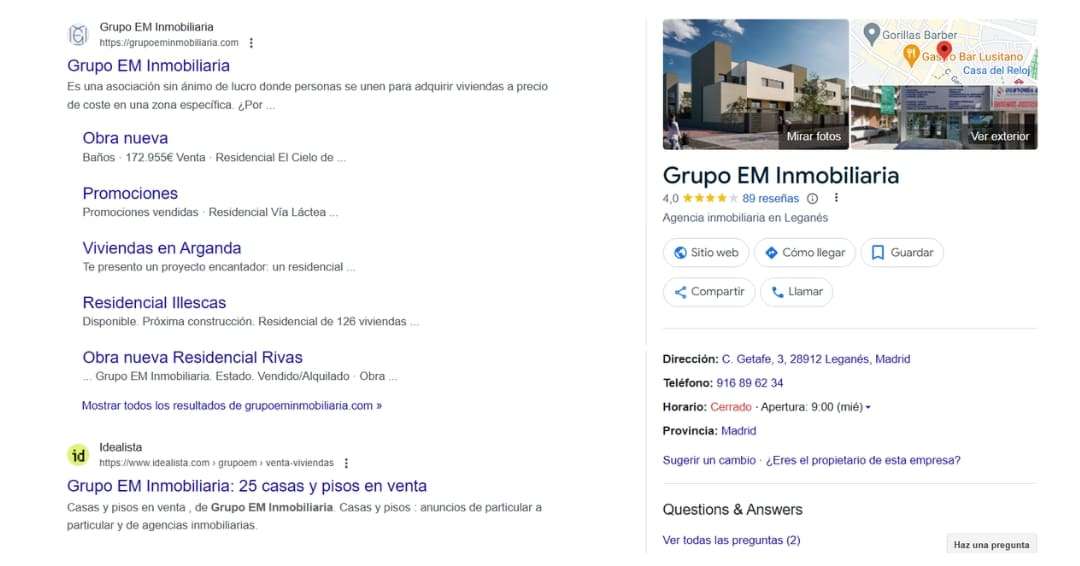Open Viviendas en Arganda sitelink
The image size is (1080, 566).
(162, 248)
